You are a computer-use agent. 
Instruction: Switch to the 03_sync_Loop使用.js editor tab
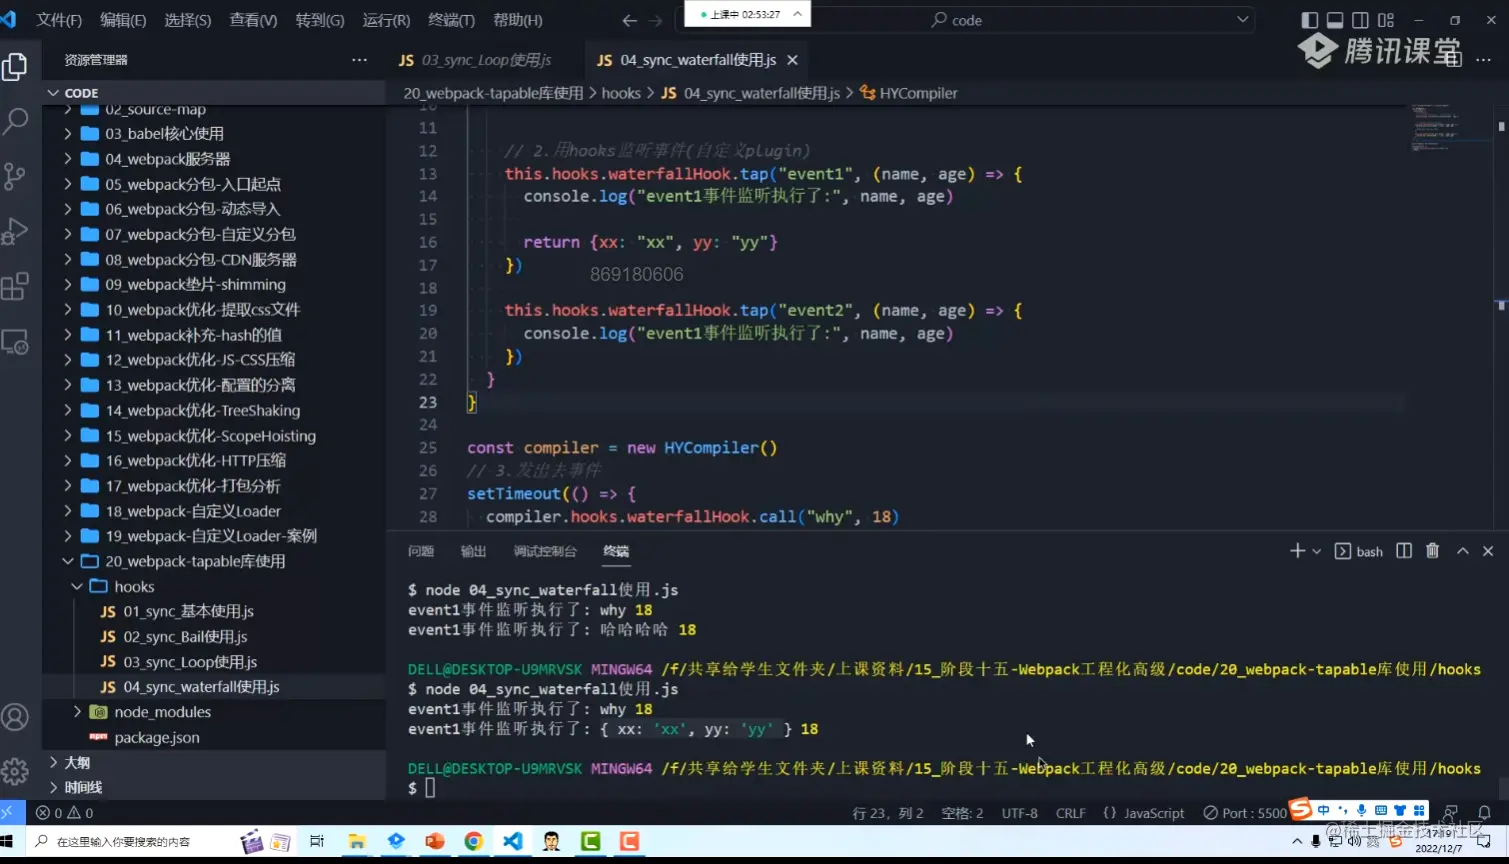[x=485, y=60]
